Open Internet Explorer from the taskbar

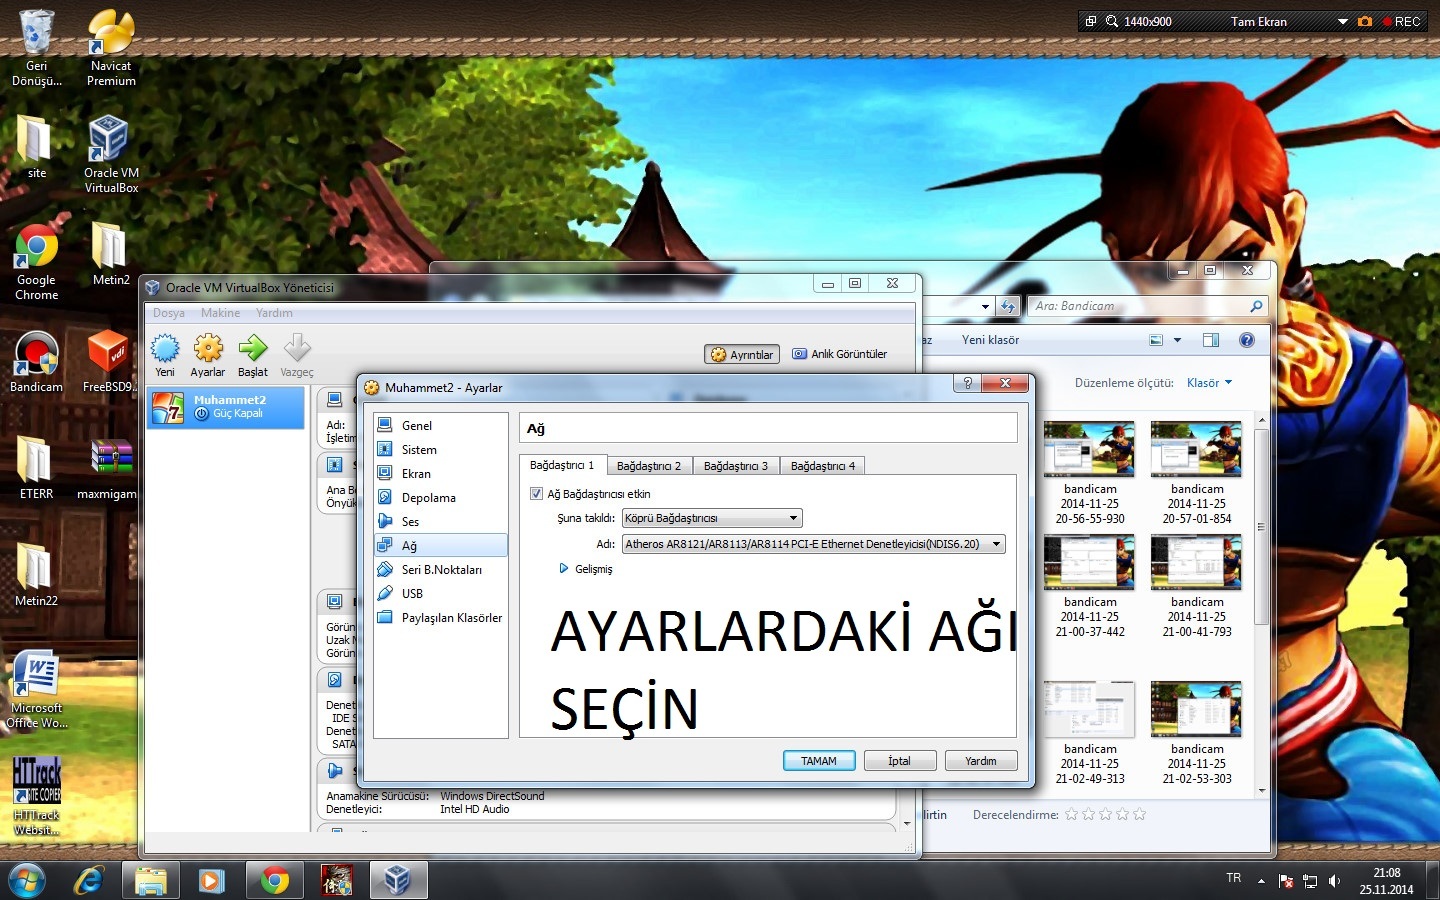coord(89,880)
